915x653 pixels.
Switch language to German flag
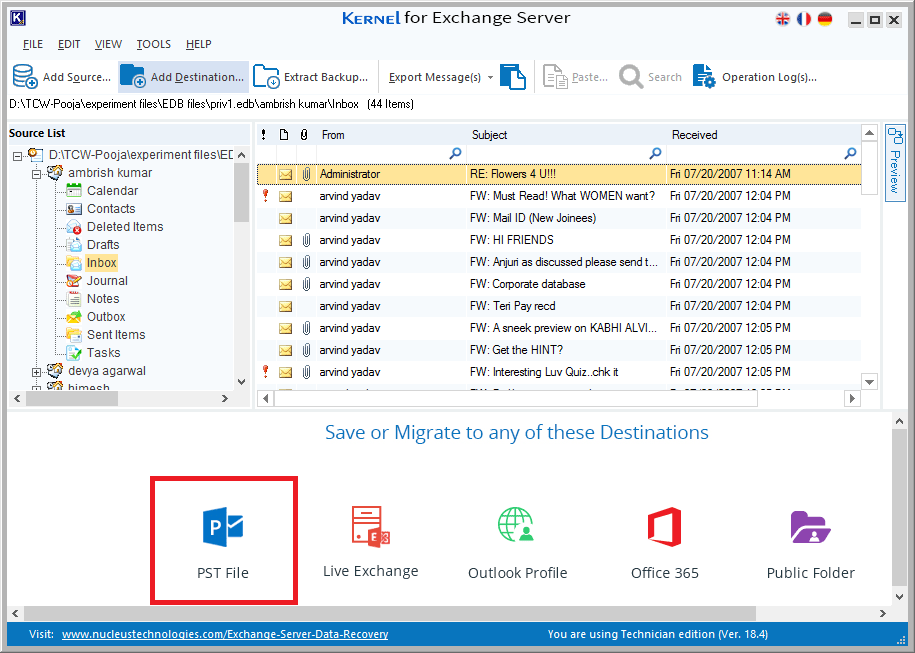click(825, 19)
